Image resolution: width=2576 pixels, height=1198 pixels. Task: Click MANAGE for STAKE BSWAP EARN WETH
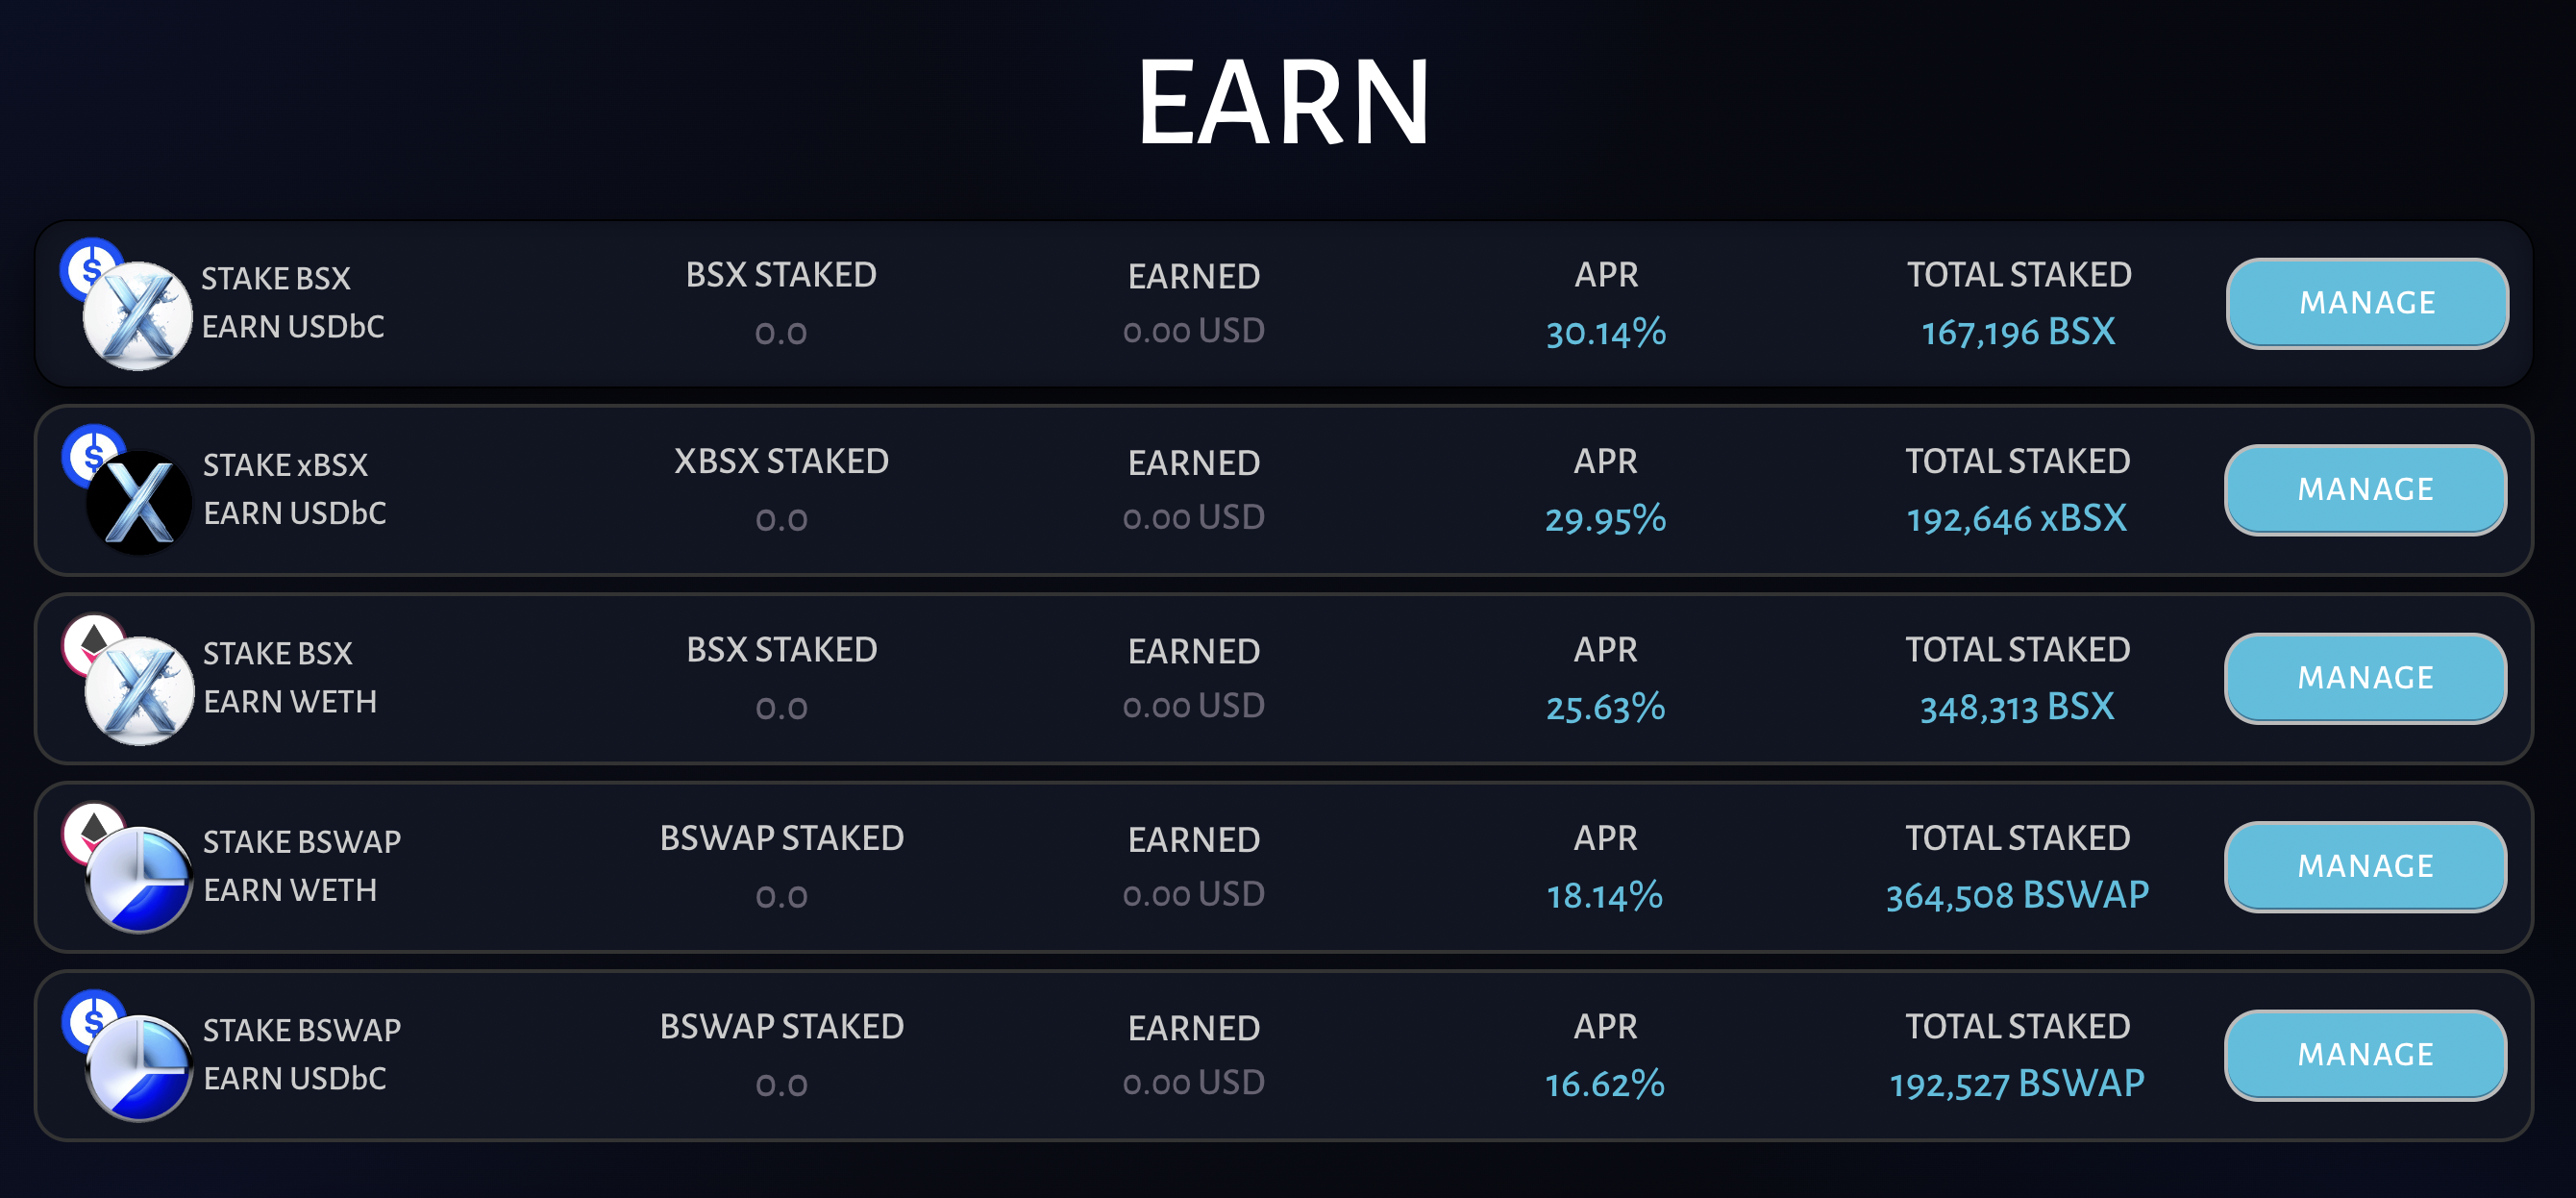pyautogui.click(x=2366, y=866)
